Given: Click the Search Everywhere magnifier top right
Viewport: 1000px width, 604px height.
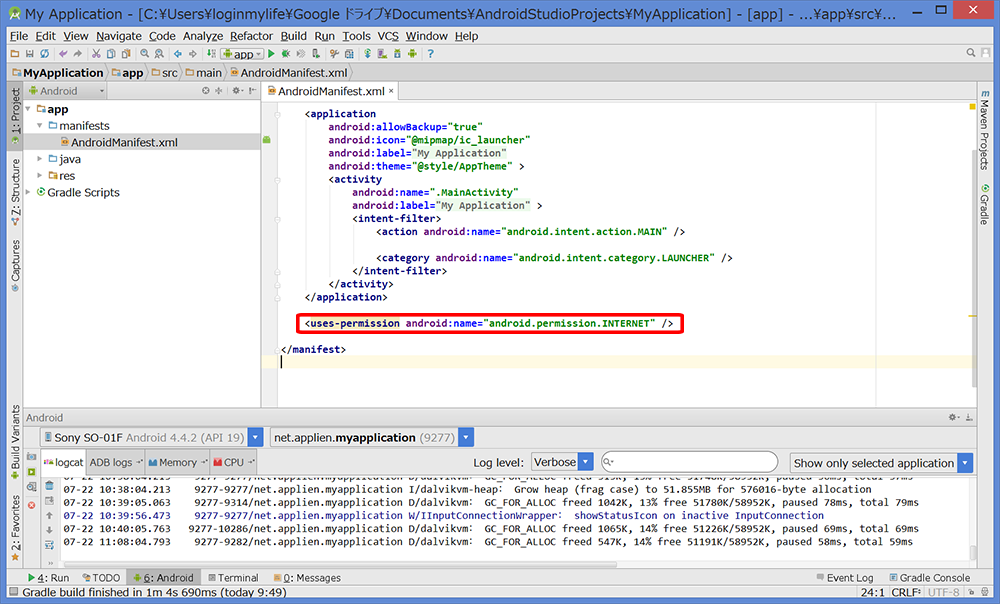Looking at the screenshot, I should (x=971, y=53).
